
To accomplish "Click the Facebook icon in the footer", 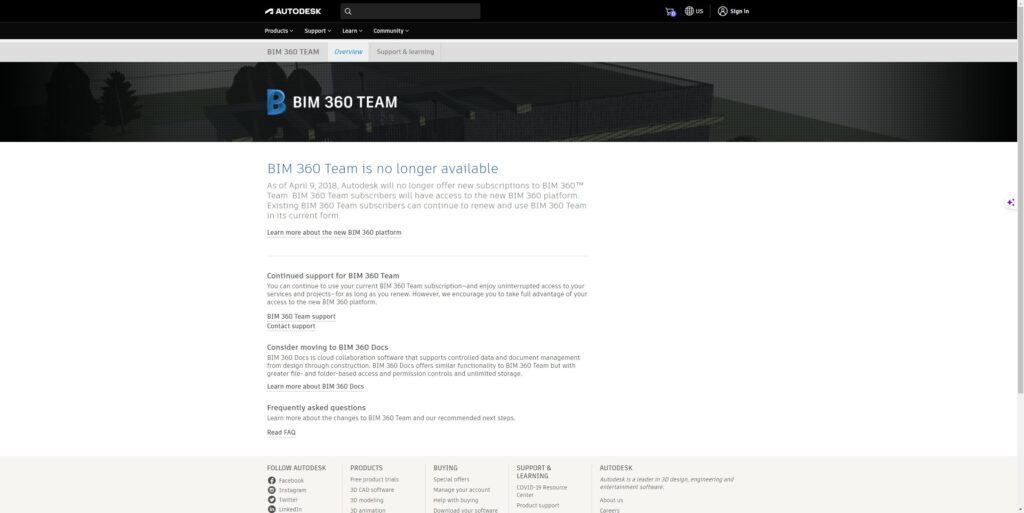I will tap(272, 480).
